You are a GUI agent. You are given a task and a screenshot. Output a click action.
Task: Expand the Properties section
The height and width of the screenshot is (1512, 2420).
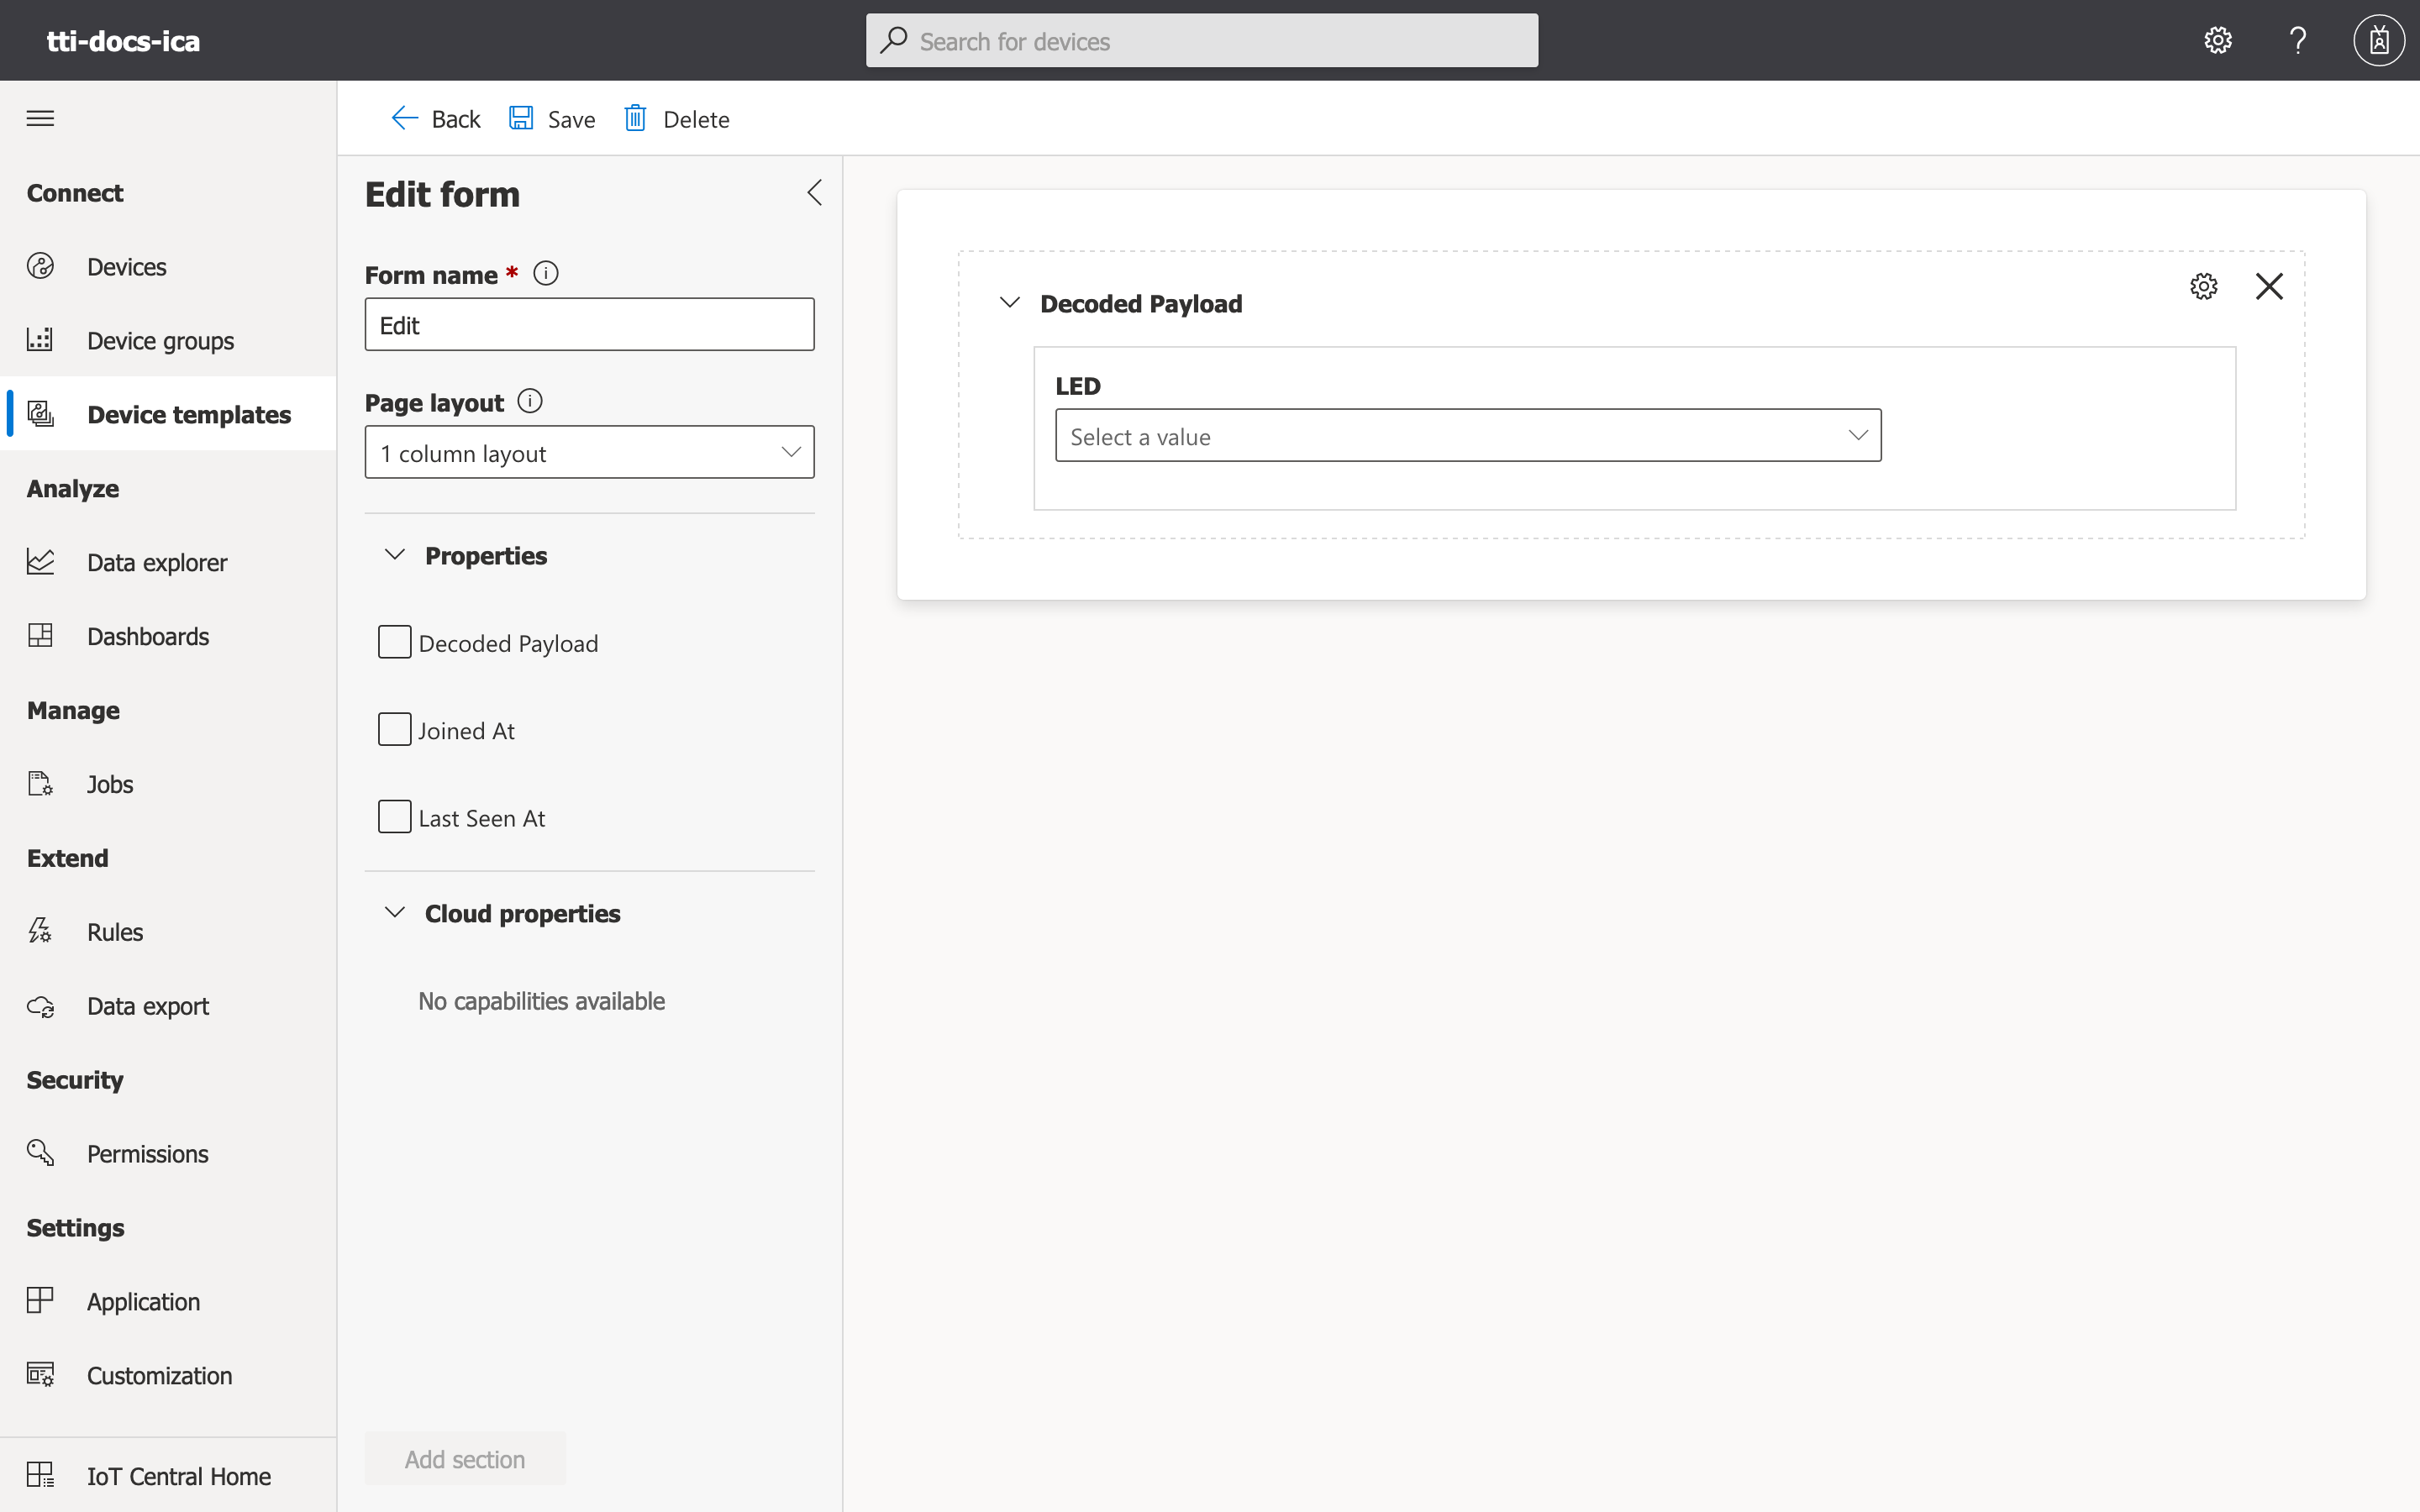coord(392,554)
